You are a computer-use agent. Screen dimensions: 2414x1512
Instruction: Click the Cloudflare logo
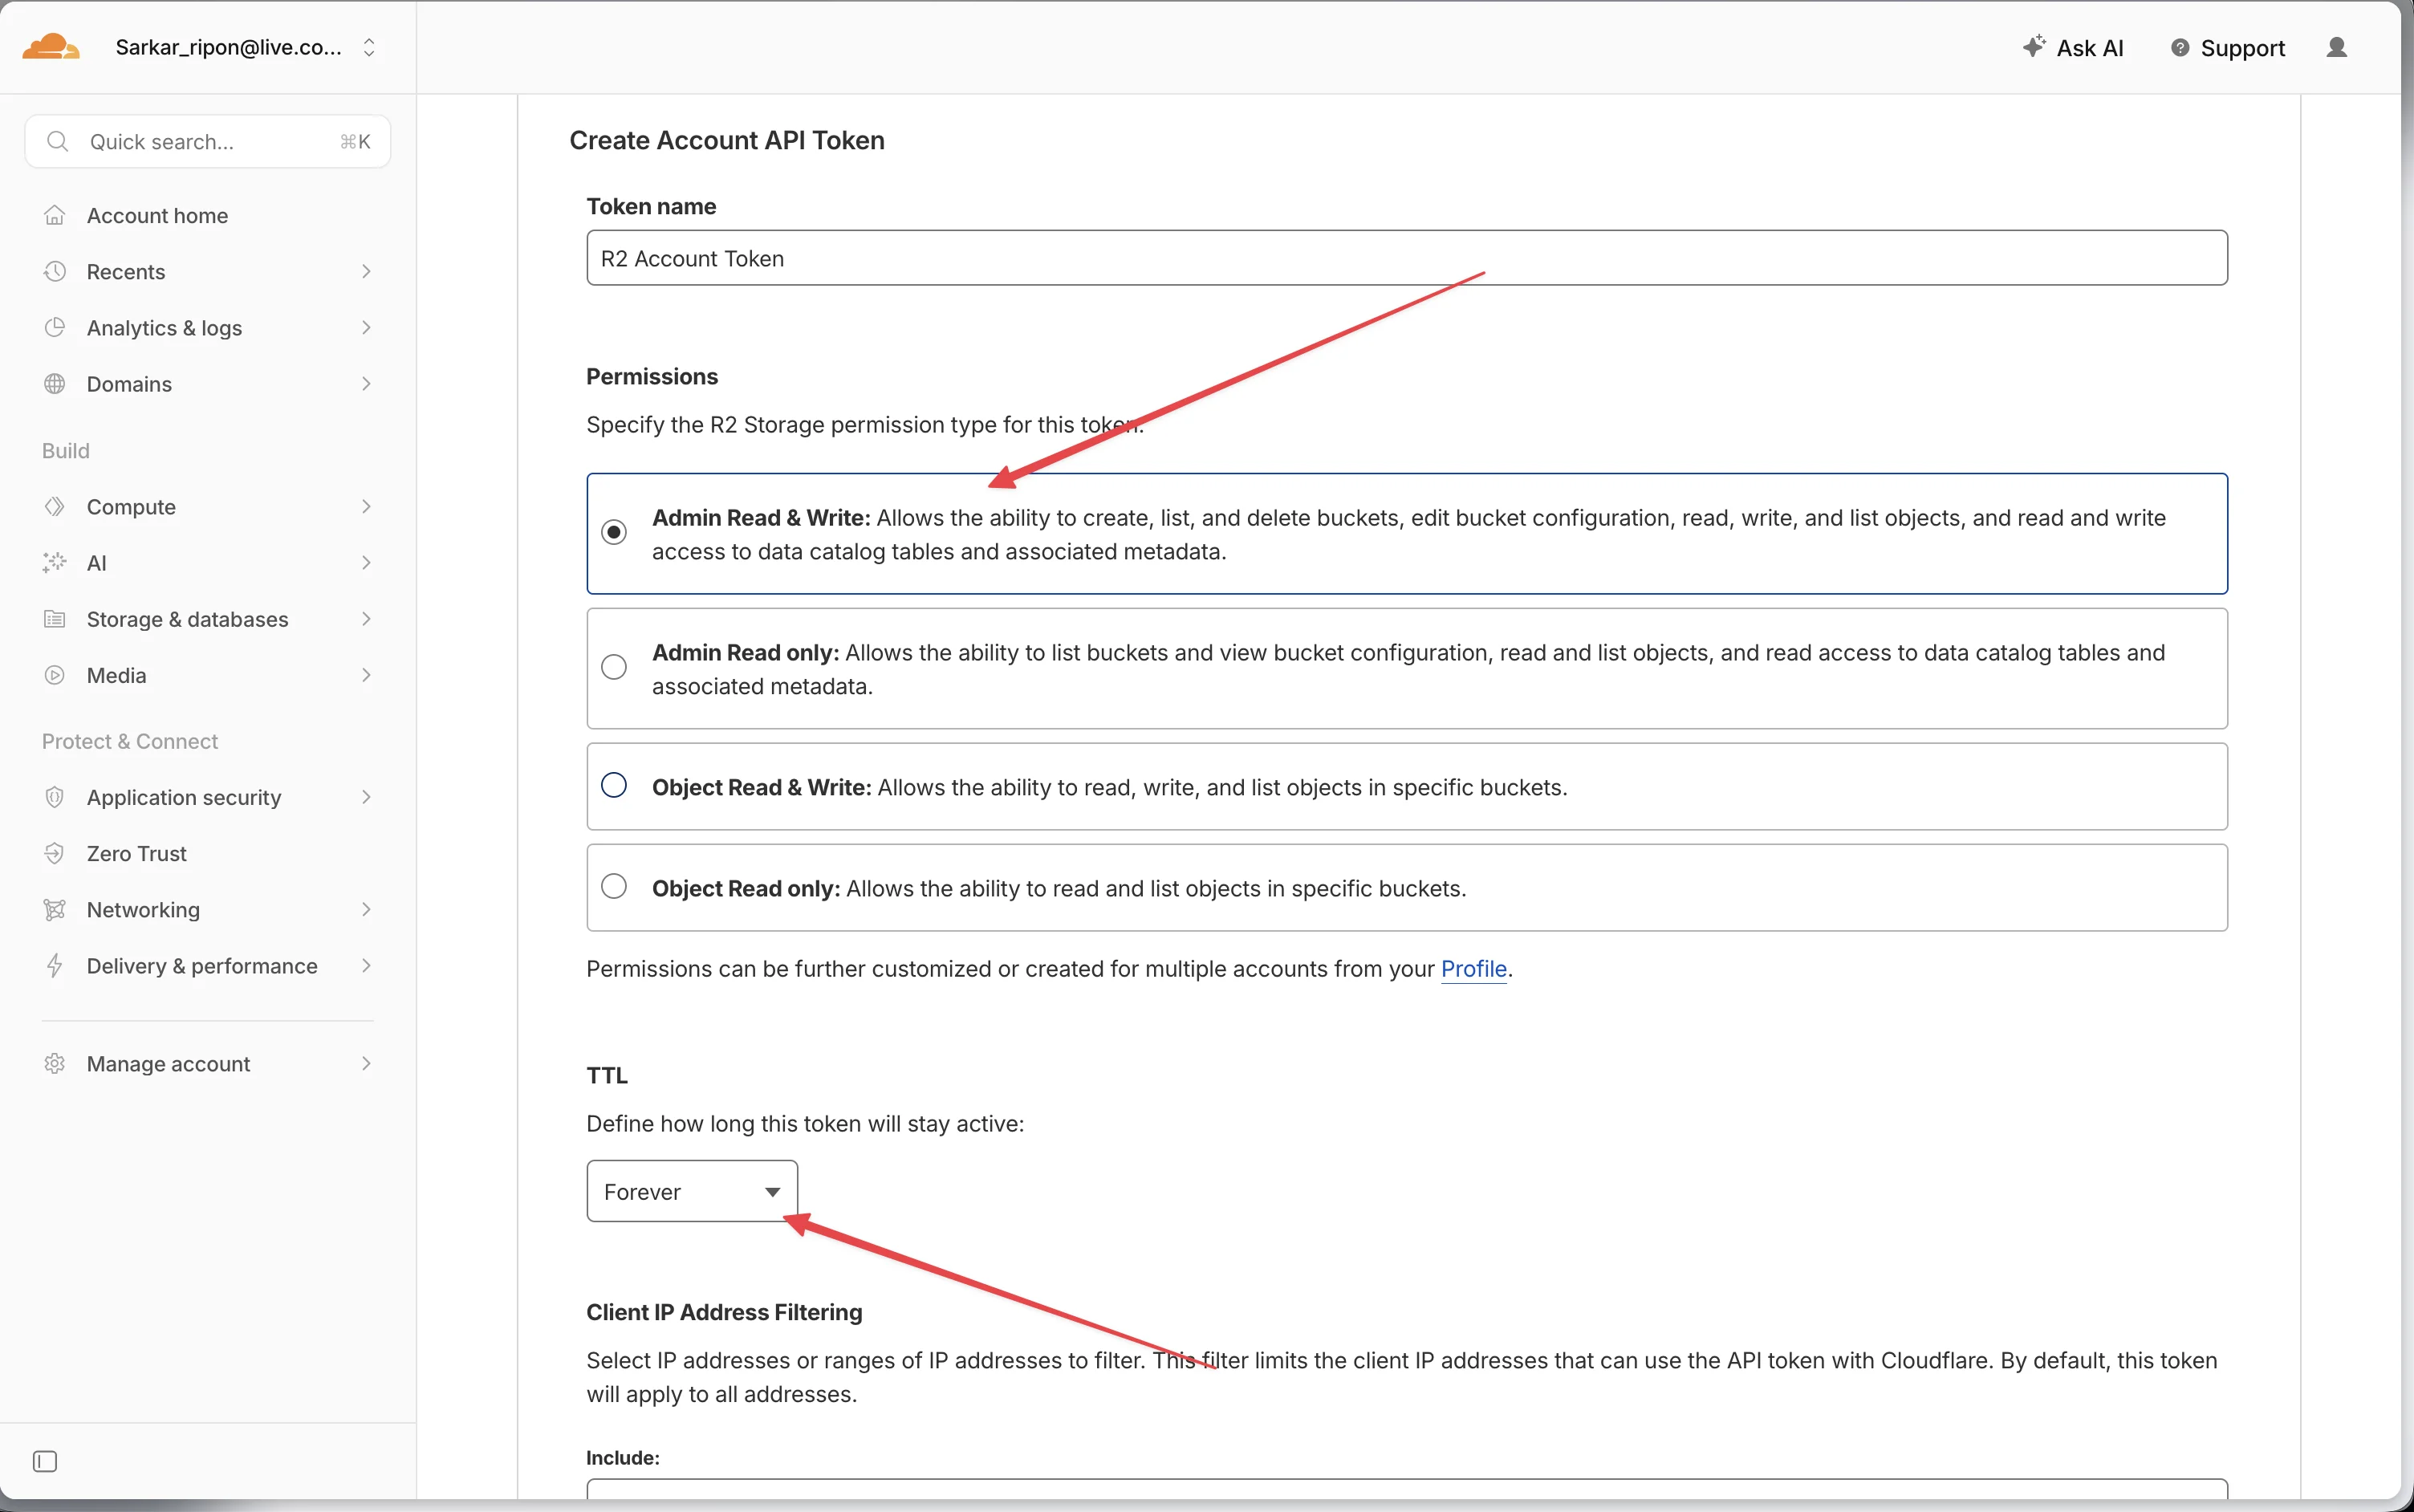(50, 45)
